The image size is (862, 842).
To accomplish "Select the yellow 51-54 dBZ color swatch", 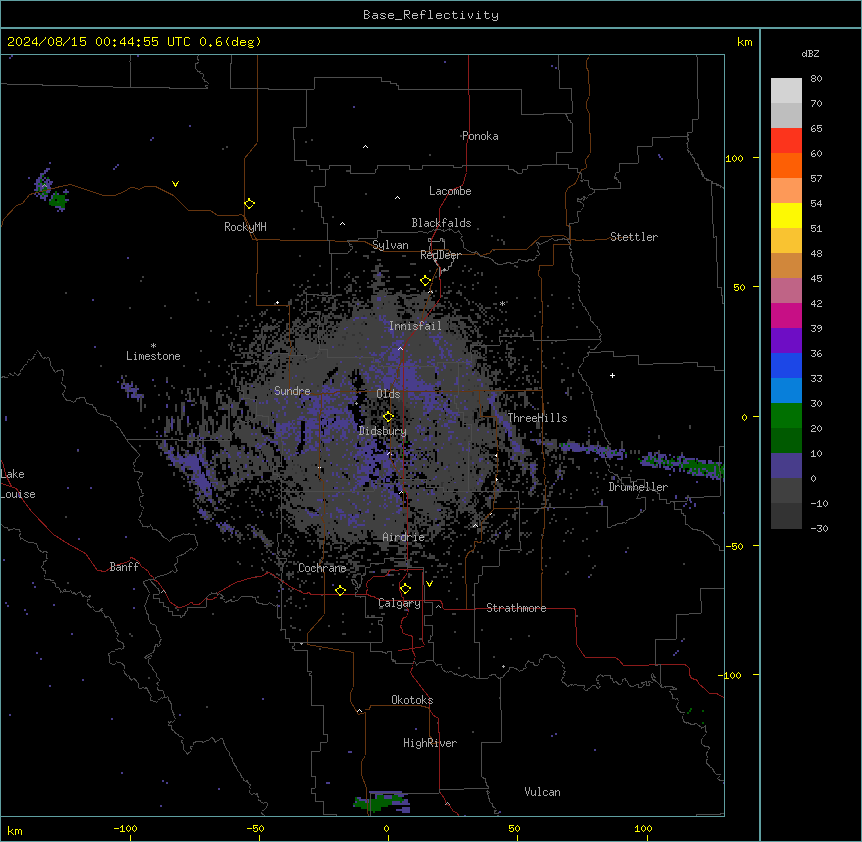I will click(786, 215).
